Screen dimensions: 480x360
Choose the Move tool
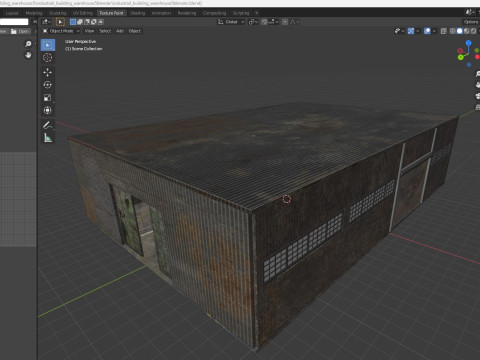coord(48,72)
